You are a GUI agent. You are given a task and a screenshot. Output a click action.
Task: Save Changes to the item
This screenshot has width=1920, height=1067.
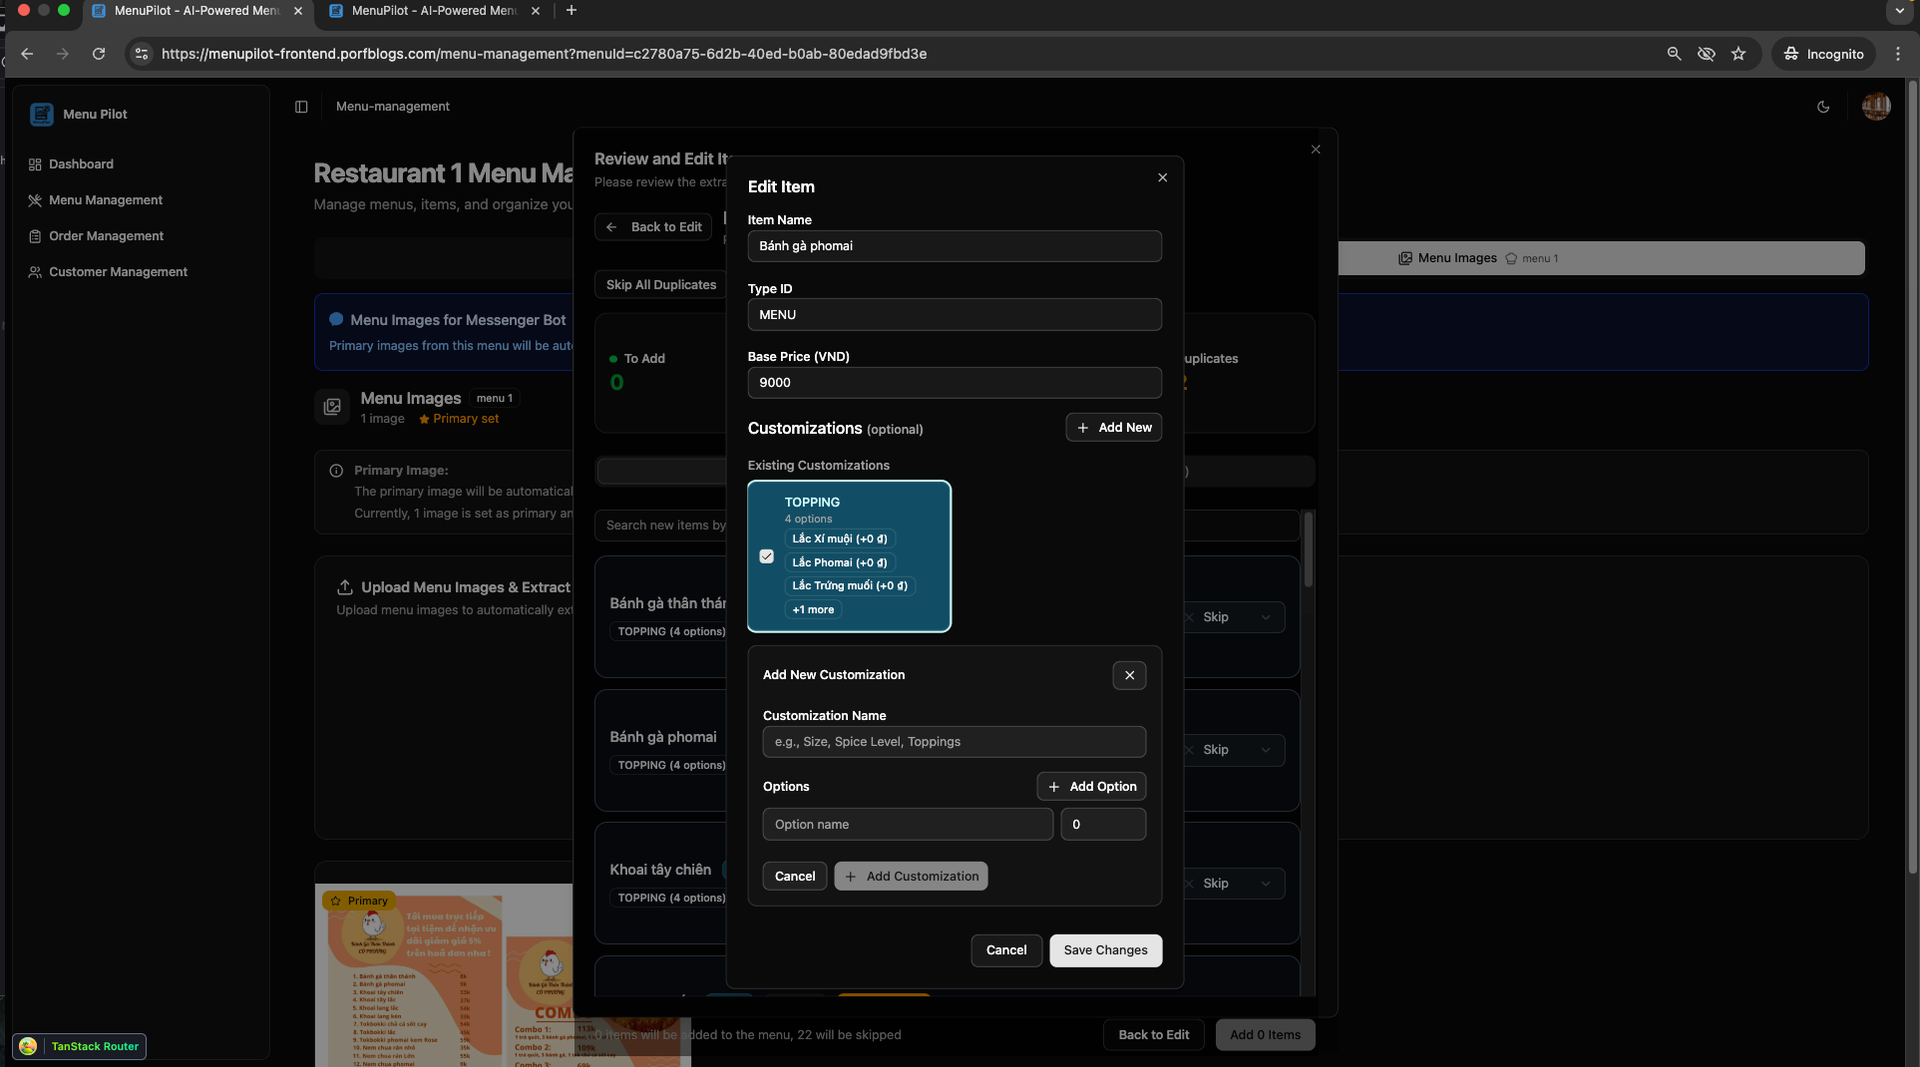point(1106,950)
